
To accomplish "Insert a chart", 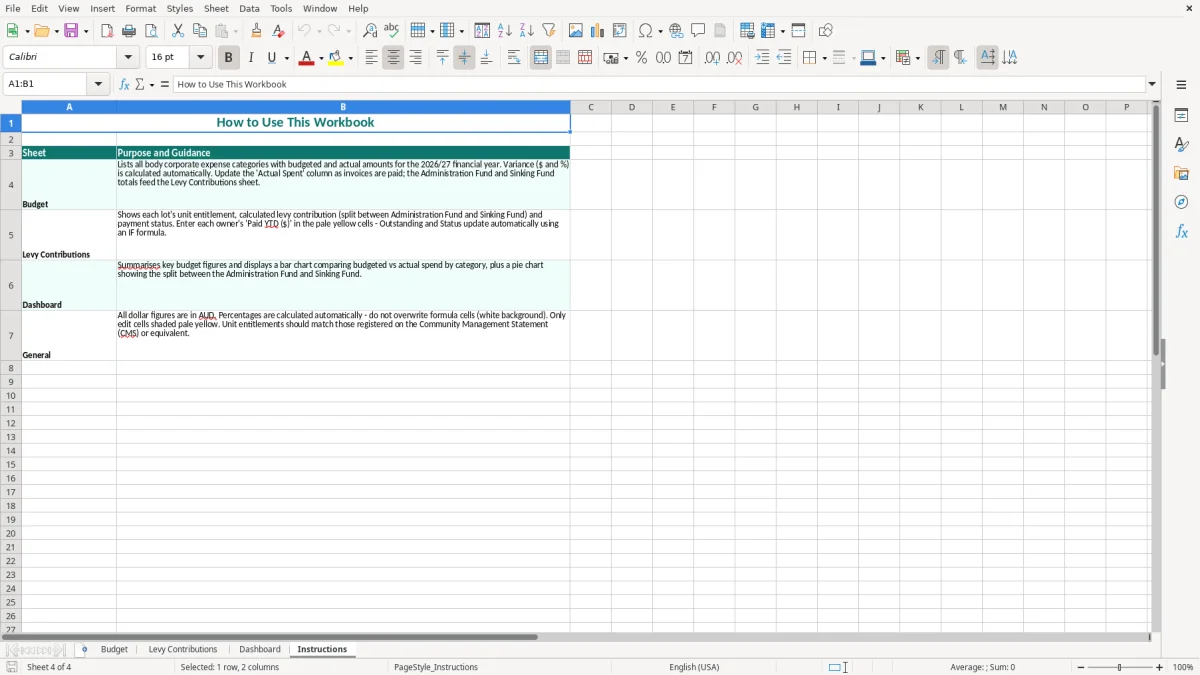I will click(598, 31).
